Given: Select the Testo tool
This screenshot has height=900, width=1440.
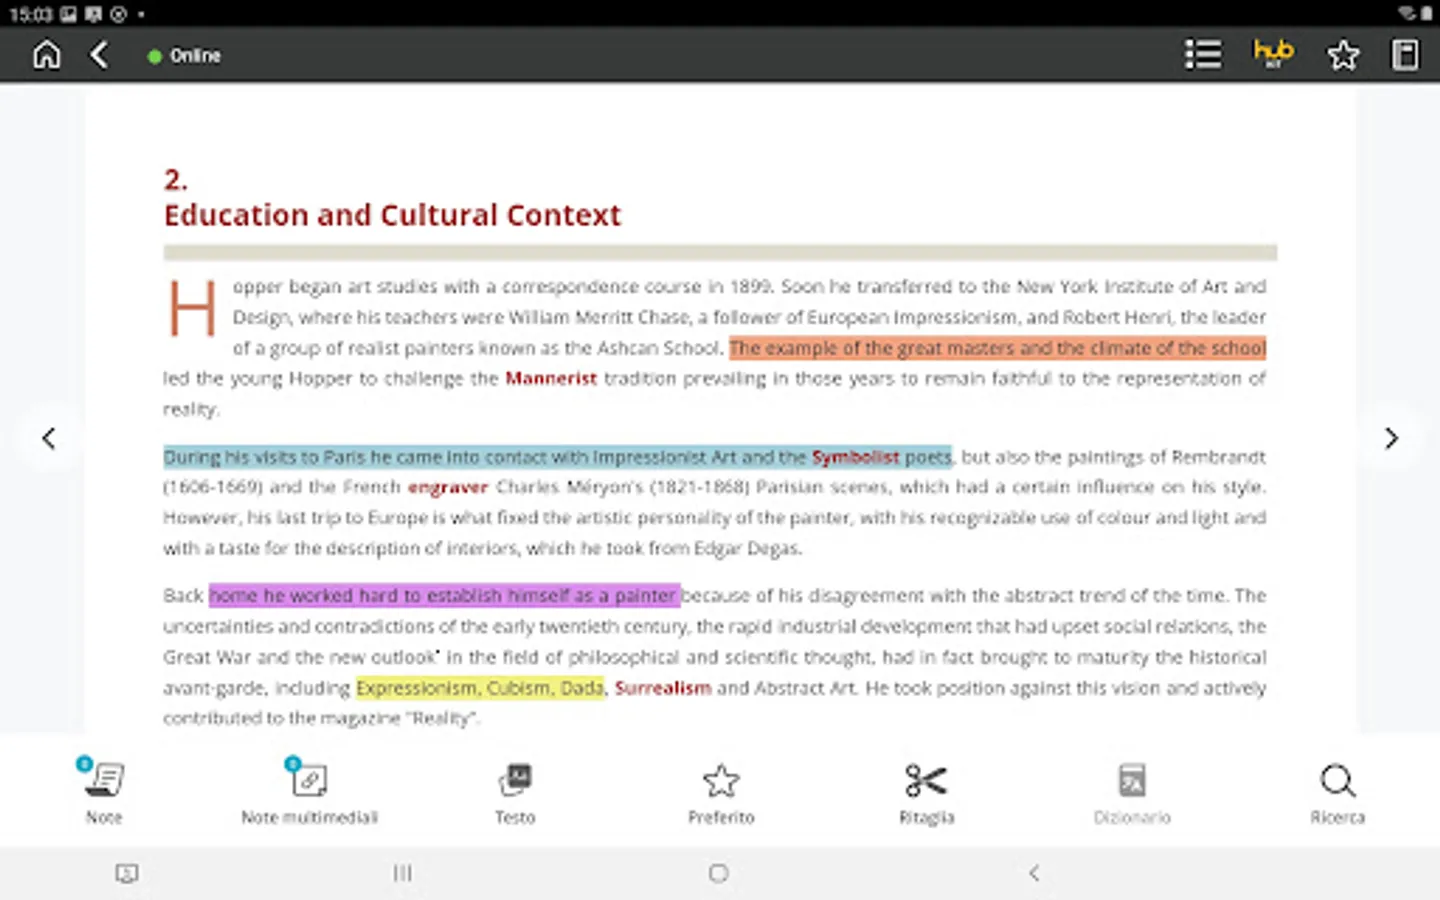Looking at the screenshot, I should click(x=515, y=794).
